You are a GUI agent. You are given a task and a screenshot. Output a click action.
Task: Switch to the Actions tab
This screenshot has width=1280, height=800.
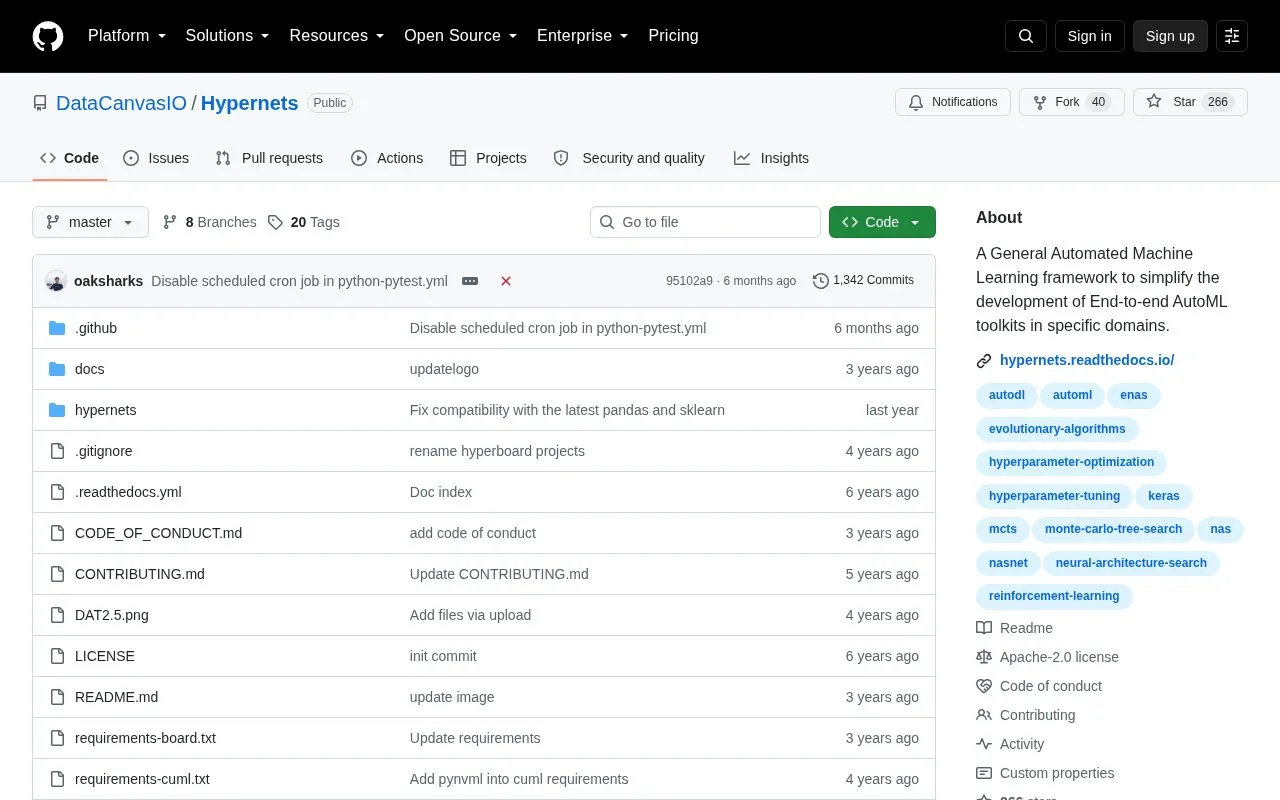[x=387, y=158]
